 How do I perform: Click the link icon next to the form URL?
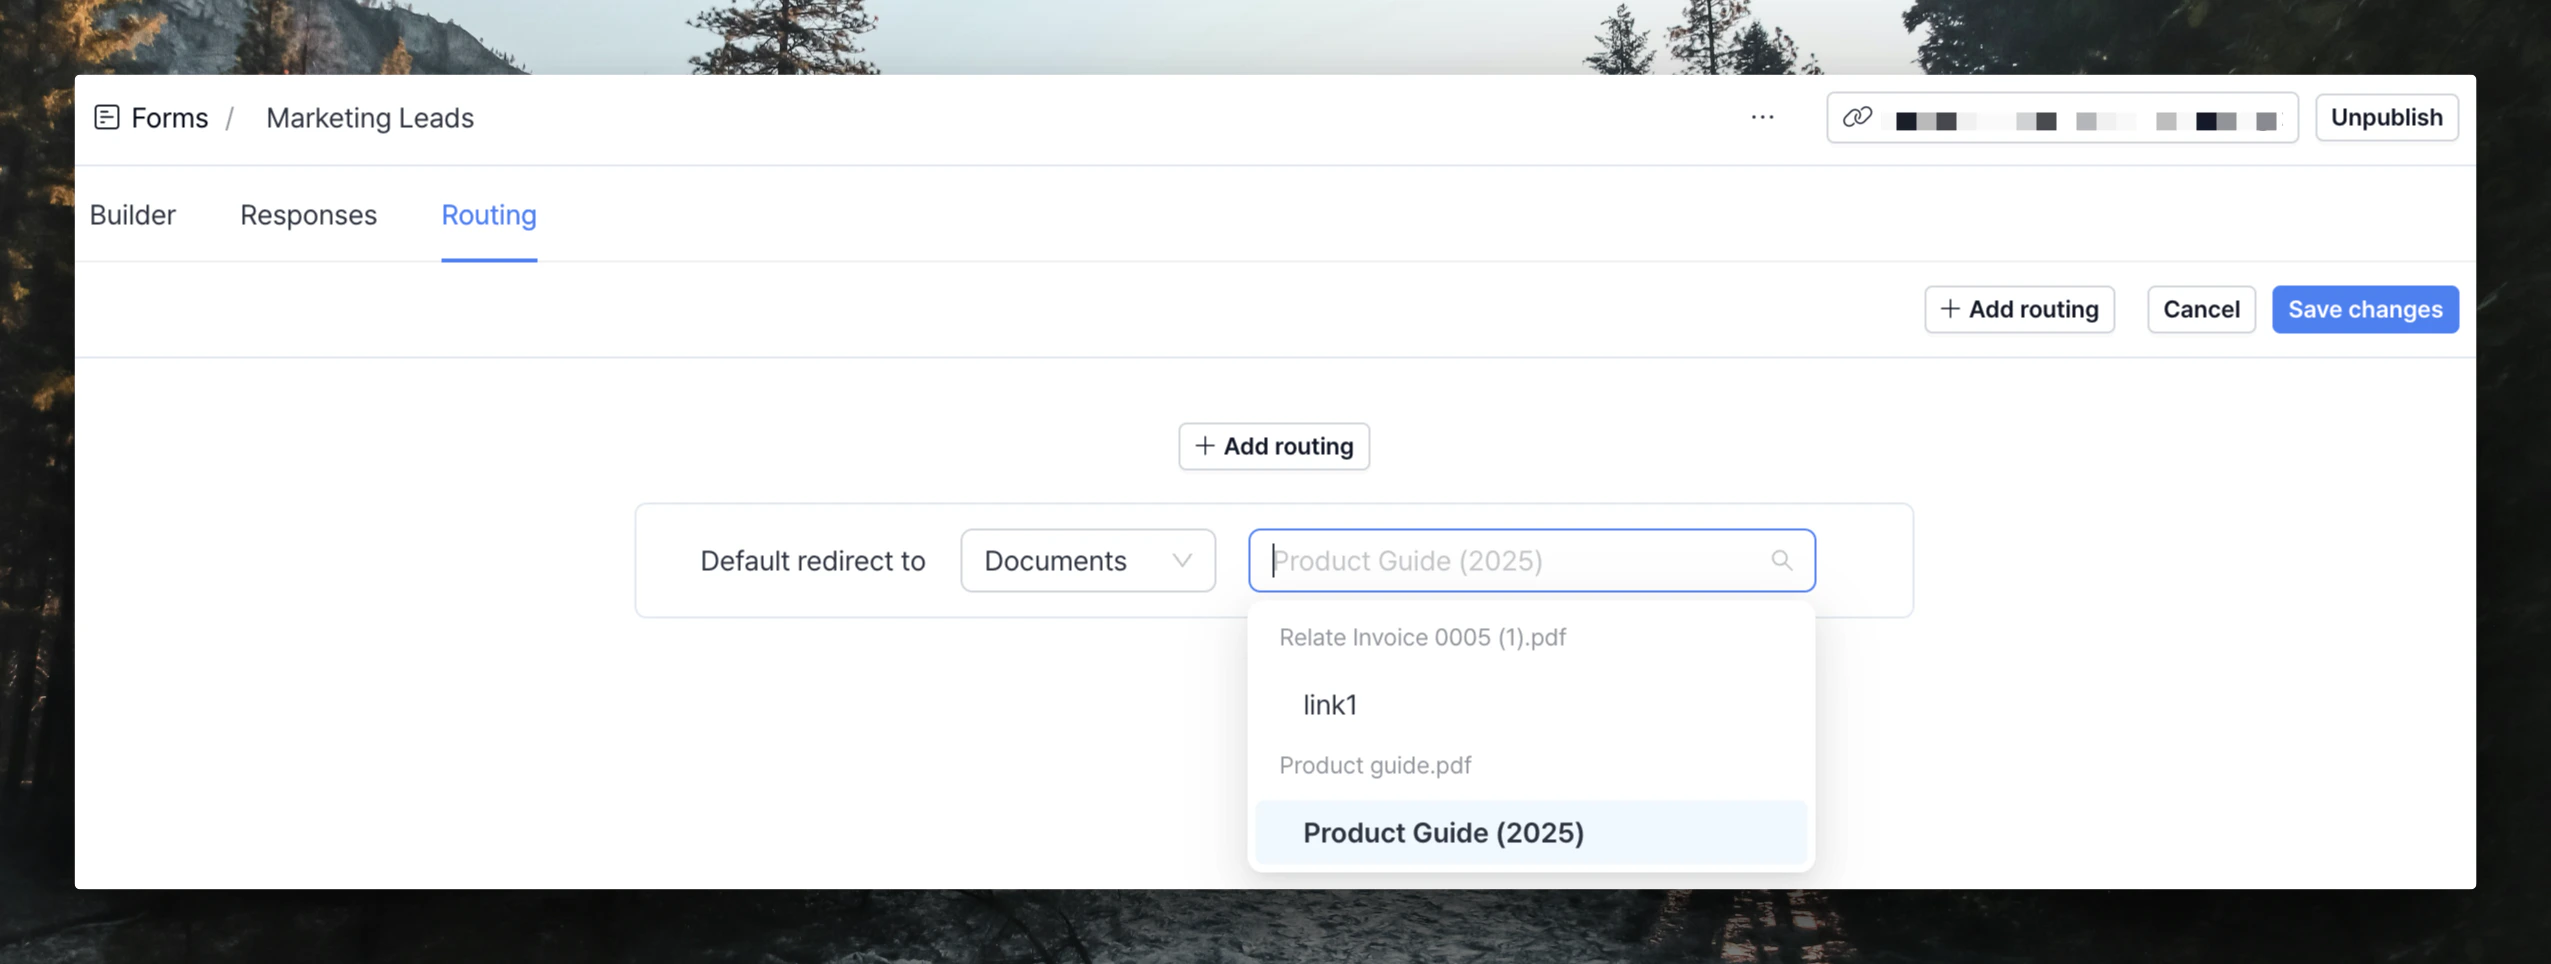[1855, 117]
